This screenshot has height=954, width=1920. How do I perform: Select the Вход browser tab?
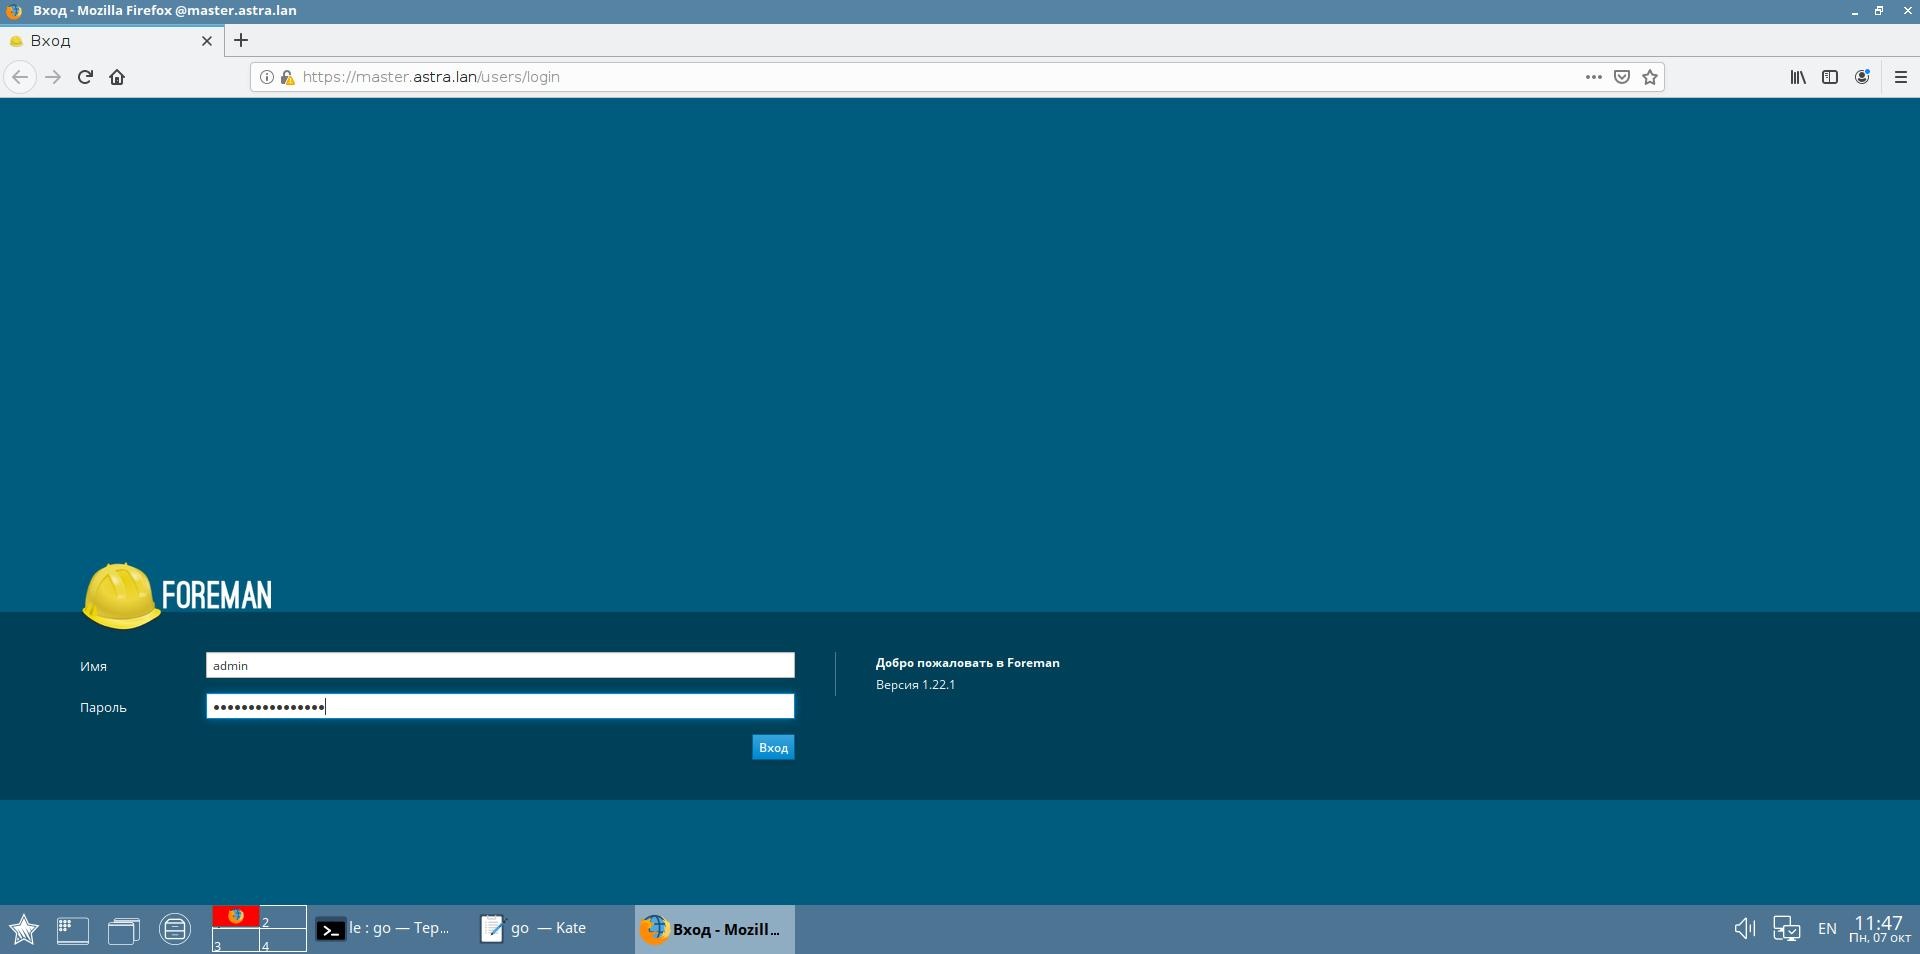point(100,41)
